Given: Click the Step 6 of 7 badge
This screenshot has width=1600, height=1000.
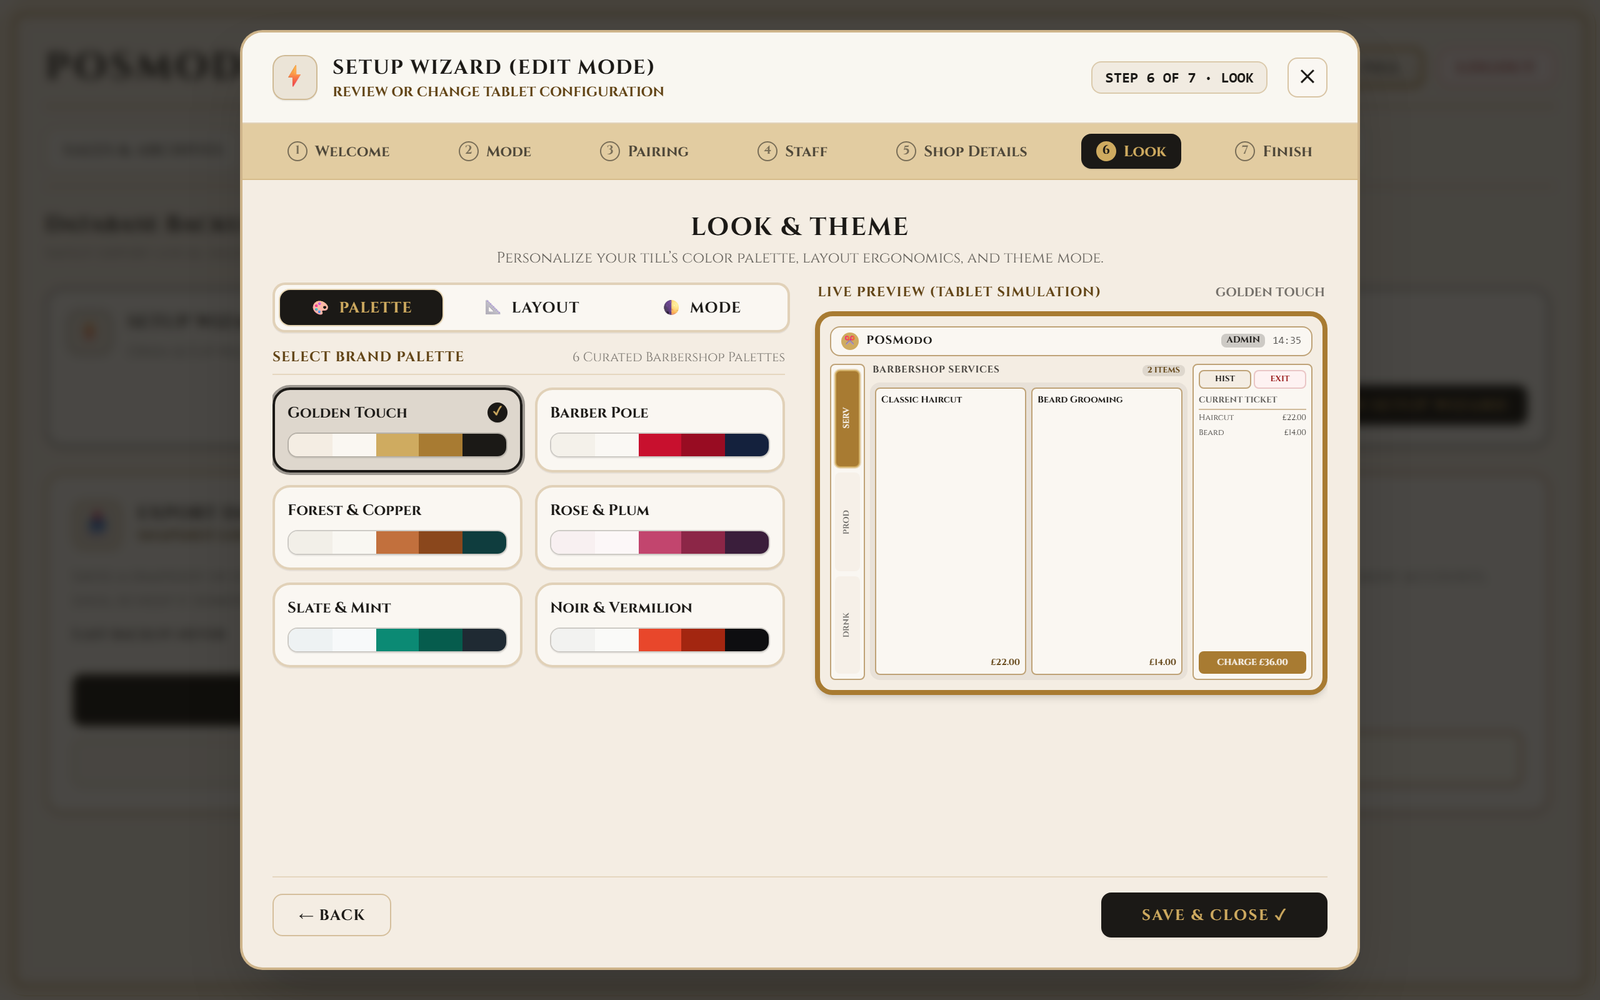Looking at the screenshot, I should 1179,78.
